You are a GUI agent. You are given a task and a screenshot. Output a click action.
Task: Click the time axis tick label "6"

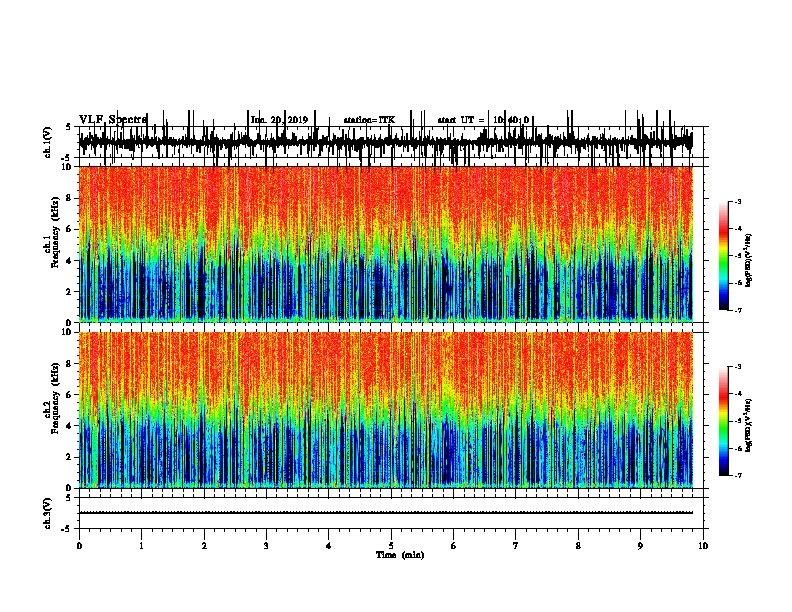(454, 546)
